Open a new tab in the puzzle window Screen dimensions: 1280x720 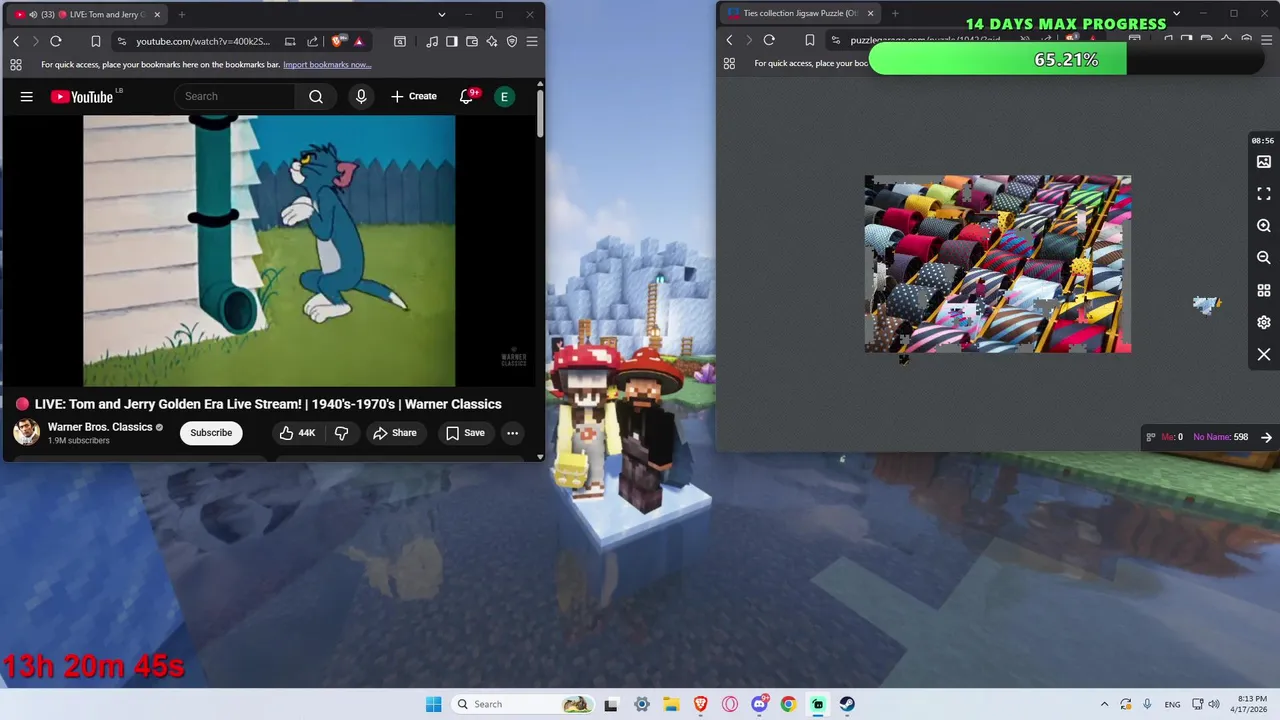(895, 14)
